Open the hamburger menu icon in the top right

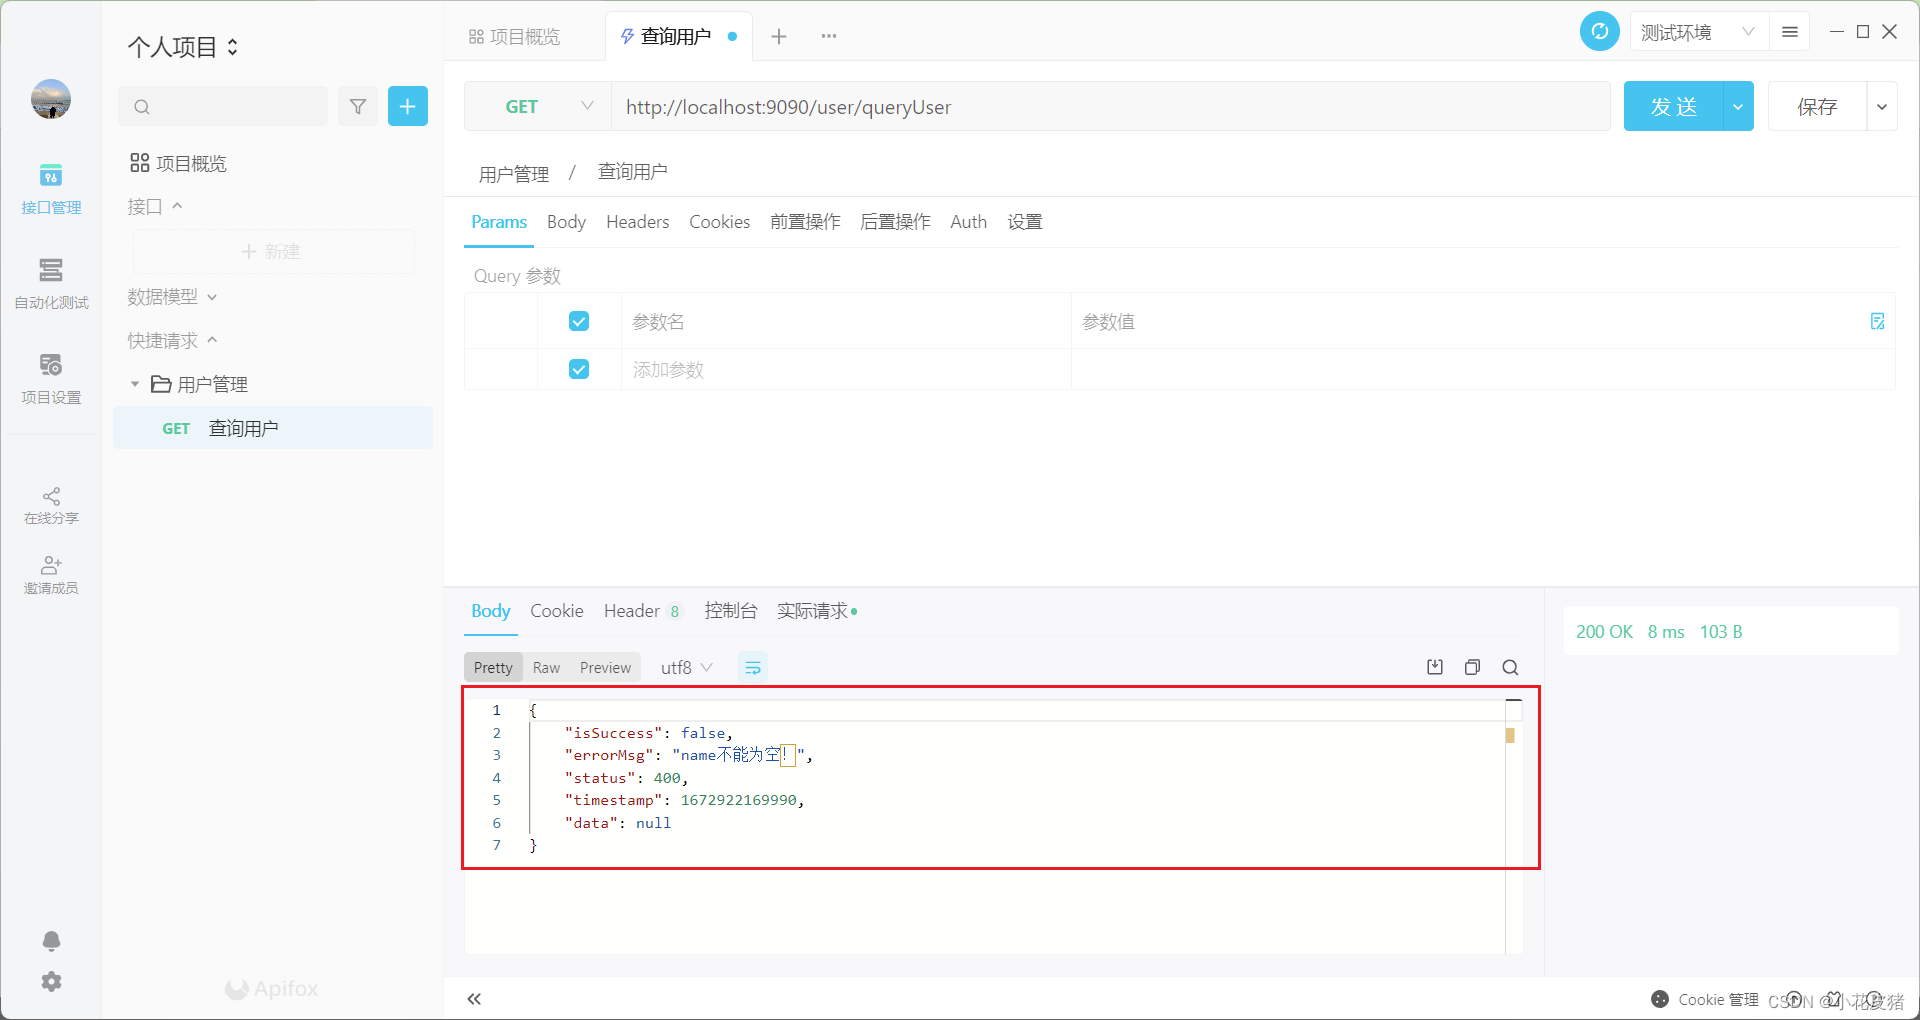click(1790, 32)
